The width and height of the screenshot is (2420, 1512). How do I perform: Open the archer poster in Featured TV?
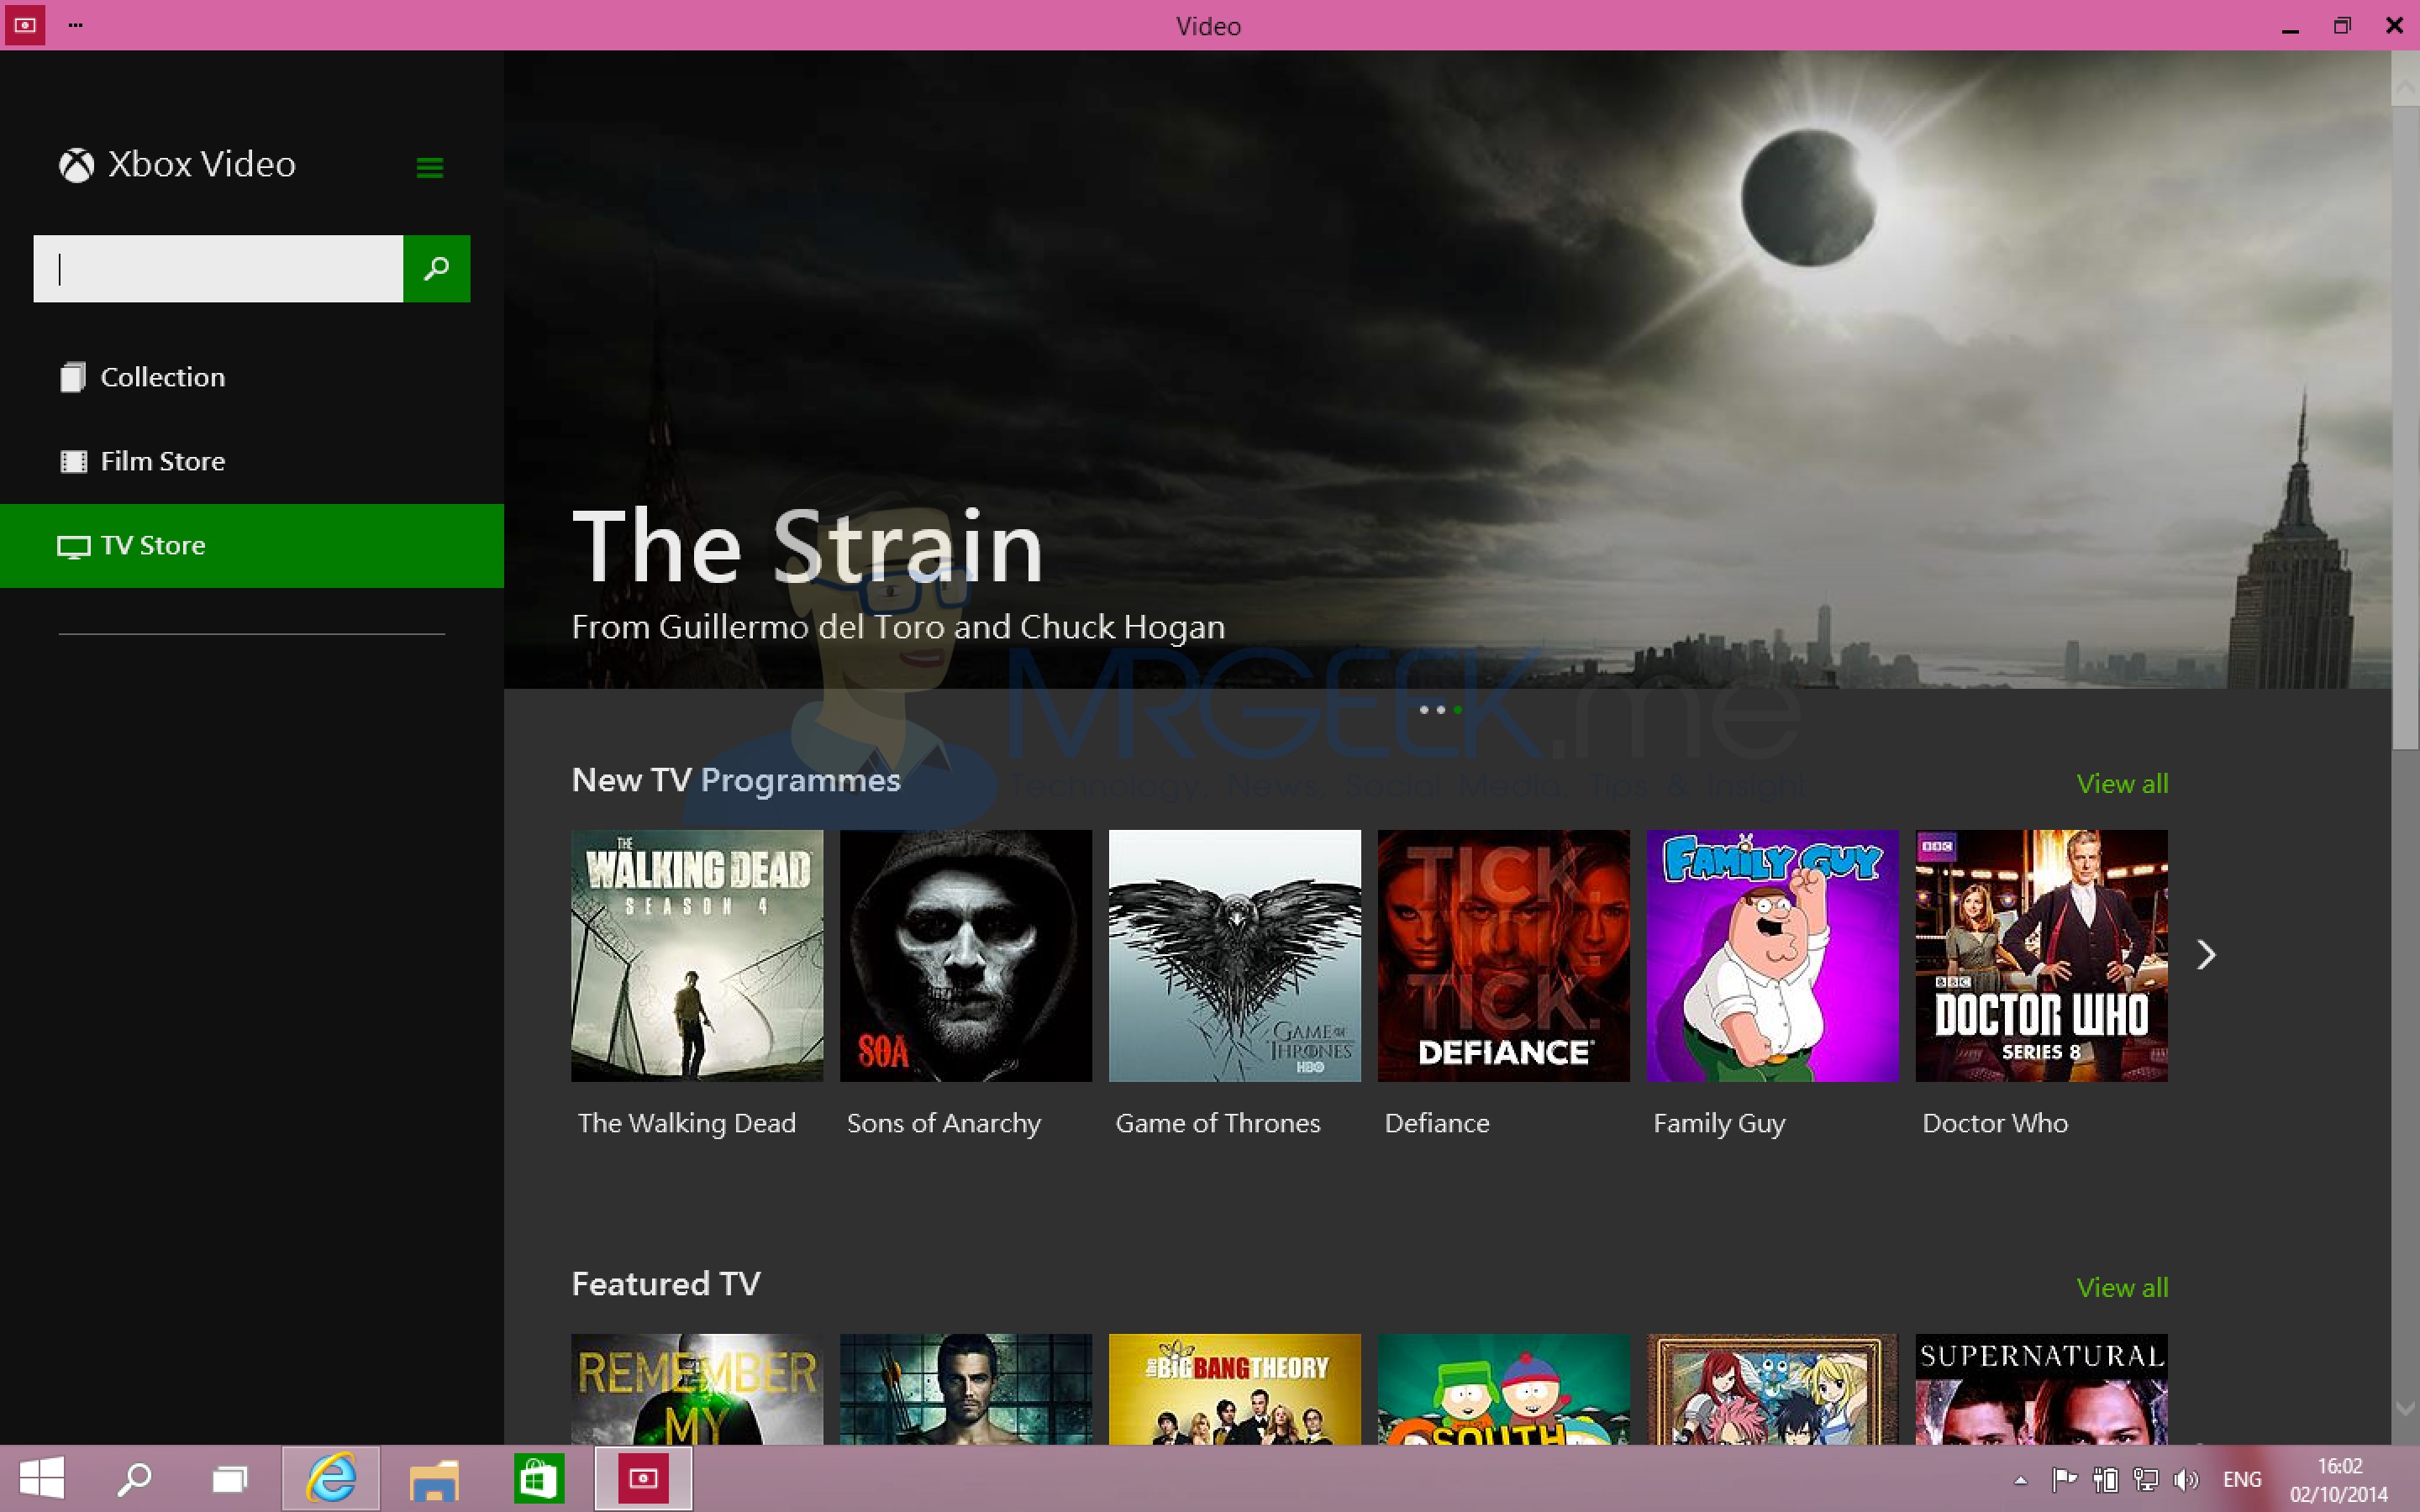(966, 1389)
